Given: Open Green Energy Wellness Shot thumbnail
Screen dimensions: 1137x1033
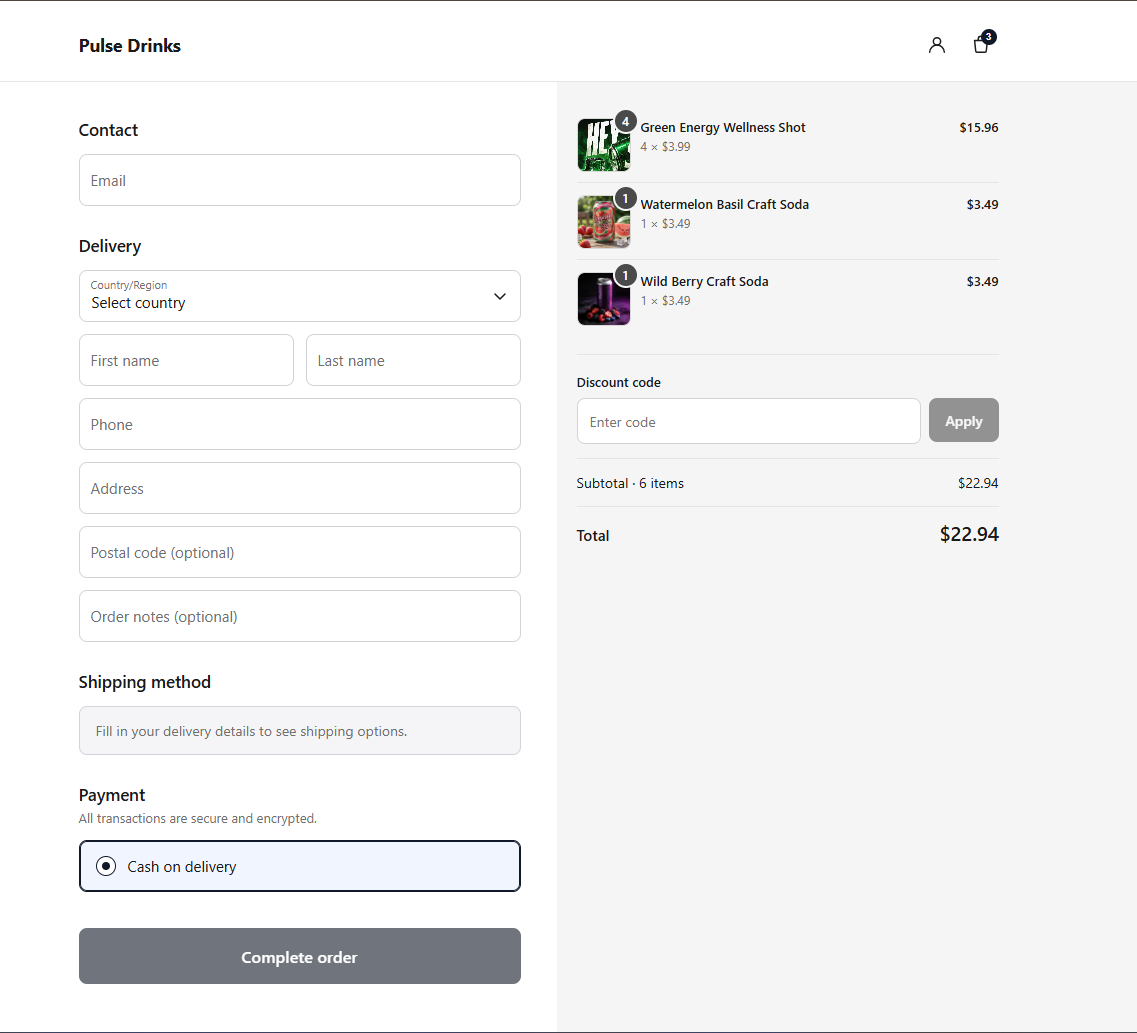Looking at the screenshot, I should 604,145.
